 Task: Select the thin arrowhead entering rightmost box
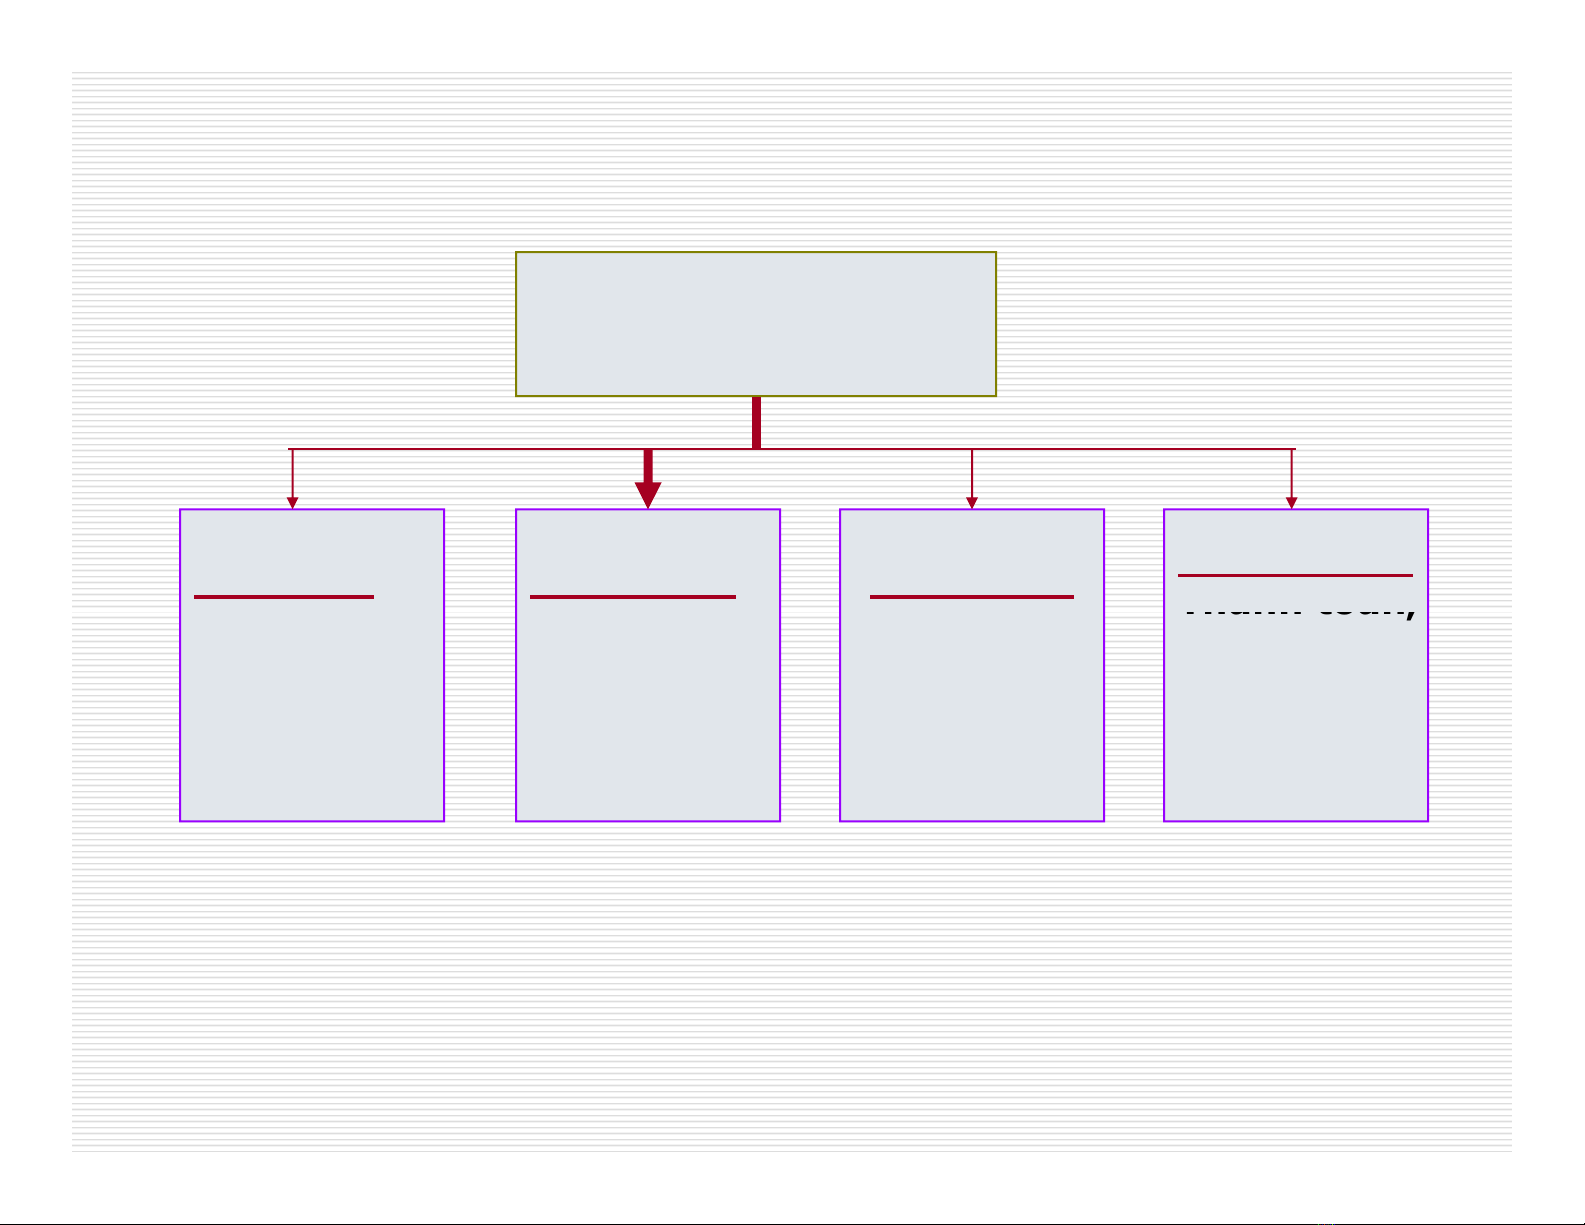(1292, 502)
